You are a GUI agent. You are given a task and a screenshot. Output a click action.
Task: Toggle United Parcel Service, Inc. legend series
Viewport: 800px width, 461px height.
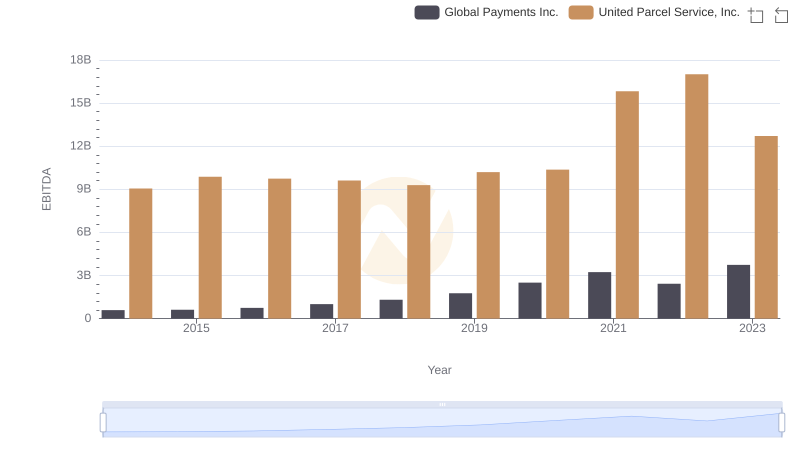pos(654,12)
